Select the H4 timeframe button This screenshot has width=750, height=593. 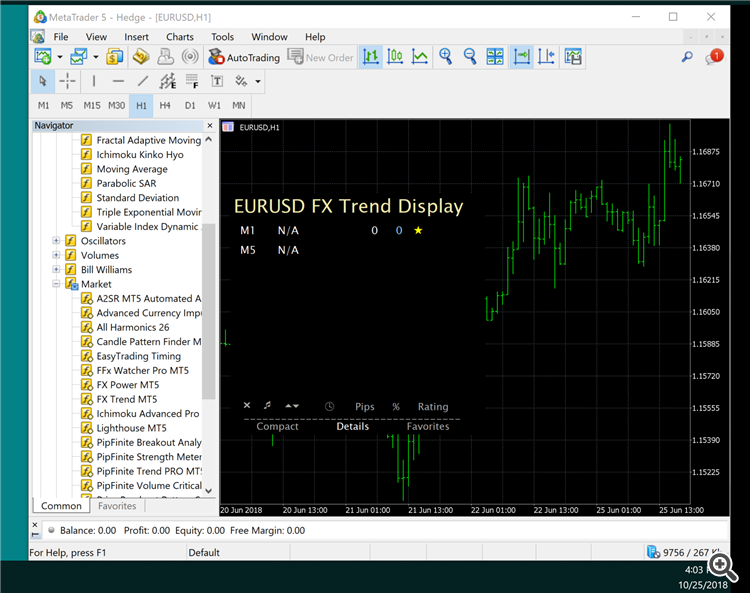click(x=166, y=105)
